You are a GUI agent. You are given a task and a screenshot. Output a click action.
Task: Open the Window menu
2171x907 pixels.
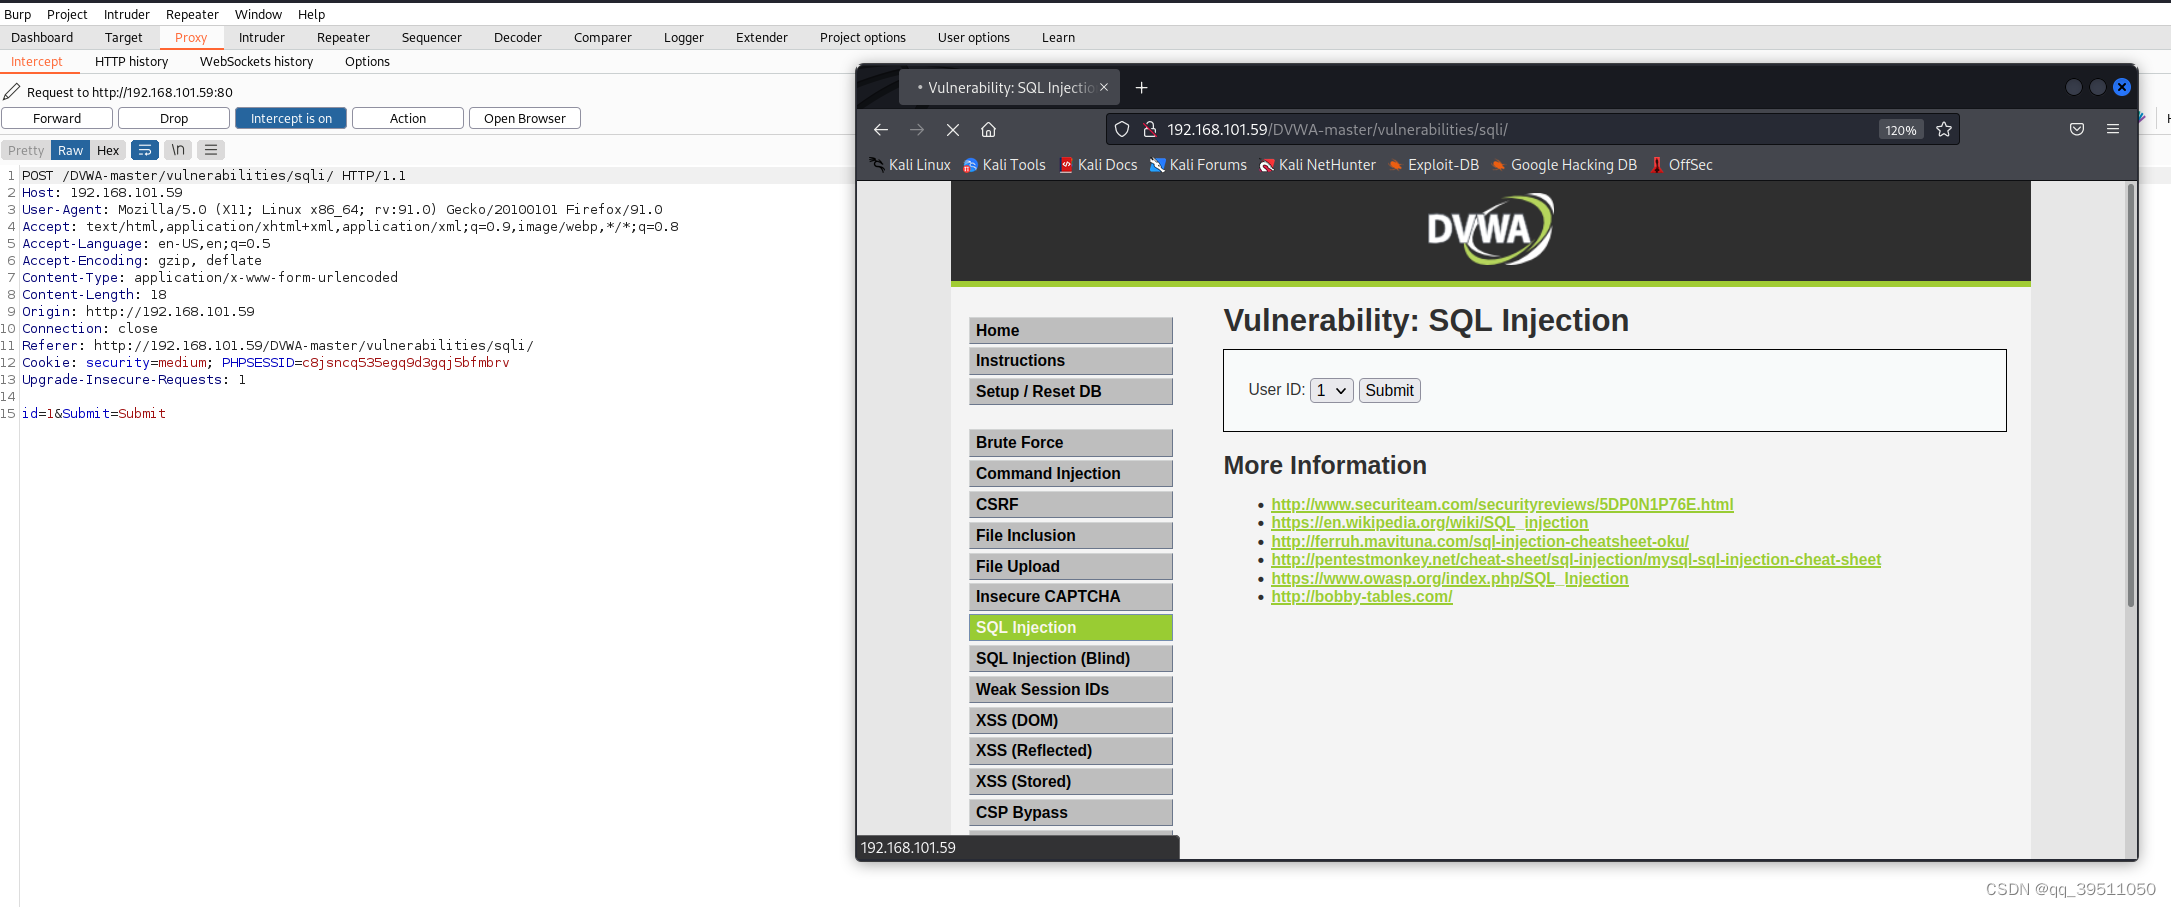point(258,14)
